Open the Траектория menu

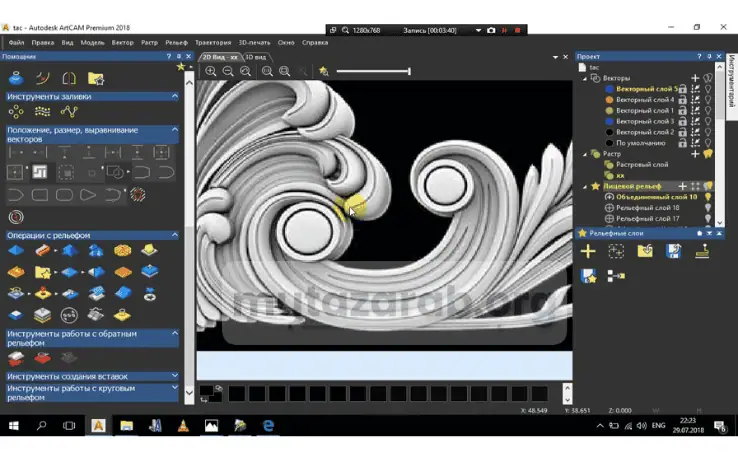pos(213,42)
